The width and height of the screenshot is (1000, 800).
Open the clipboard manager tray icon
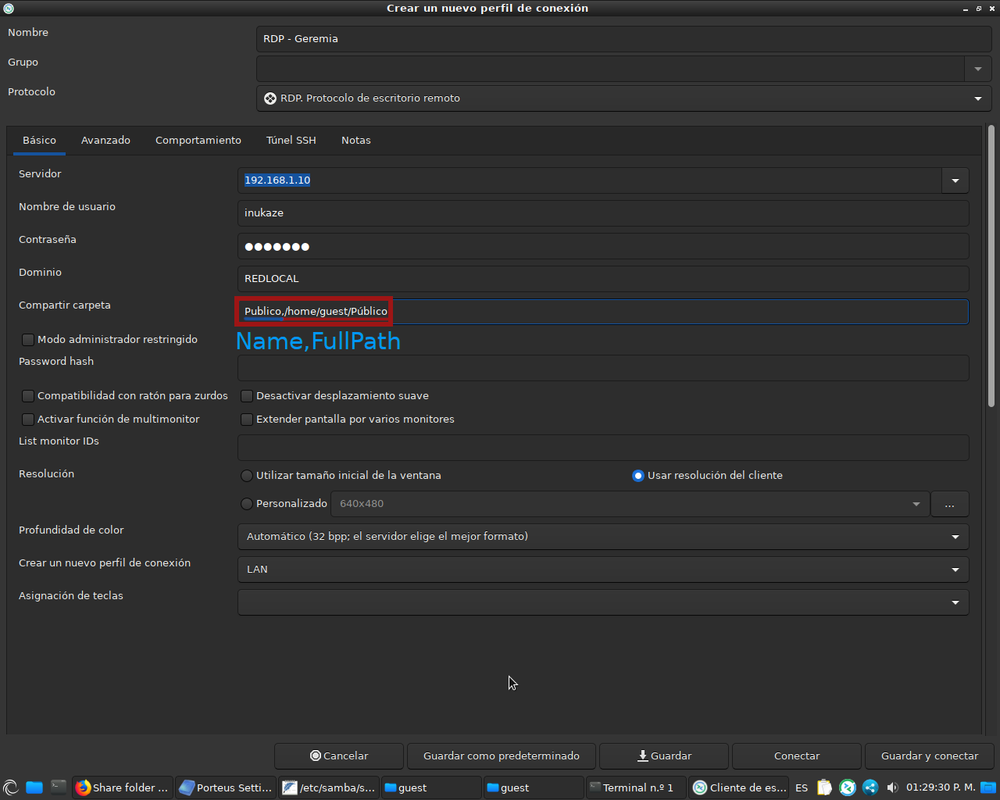[825, 788]
